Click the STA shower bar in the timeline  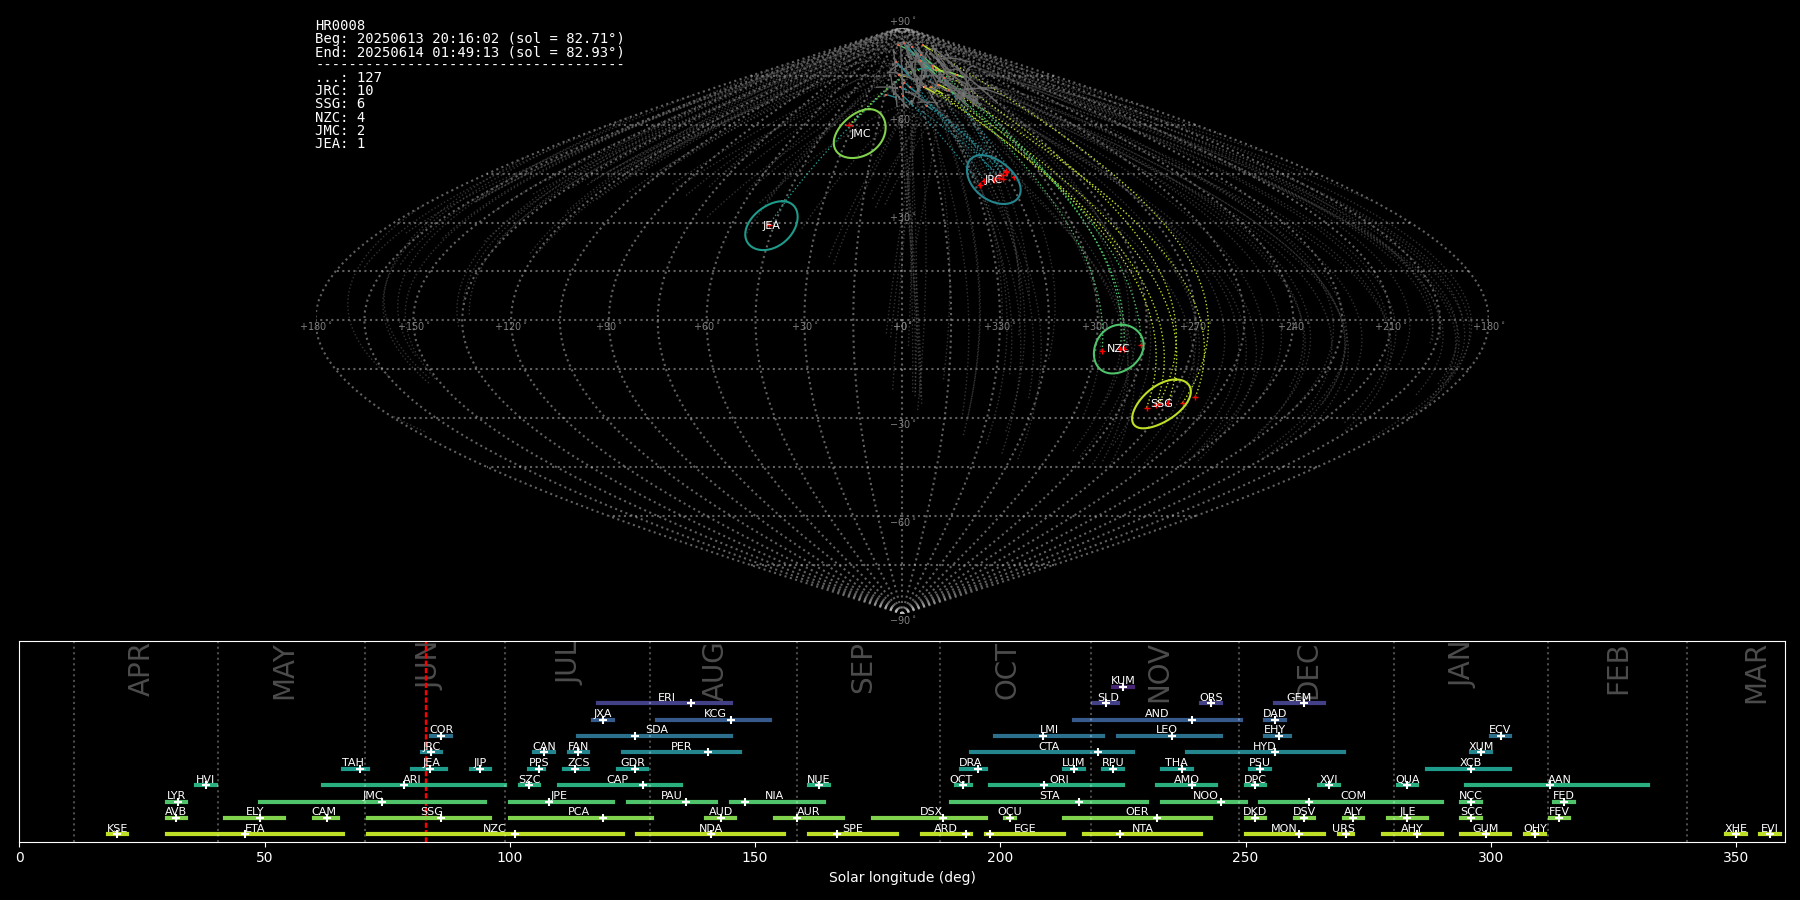[1049, 802]
